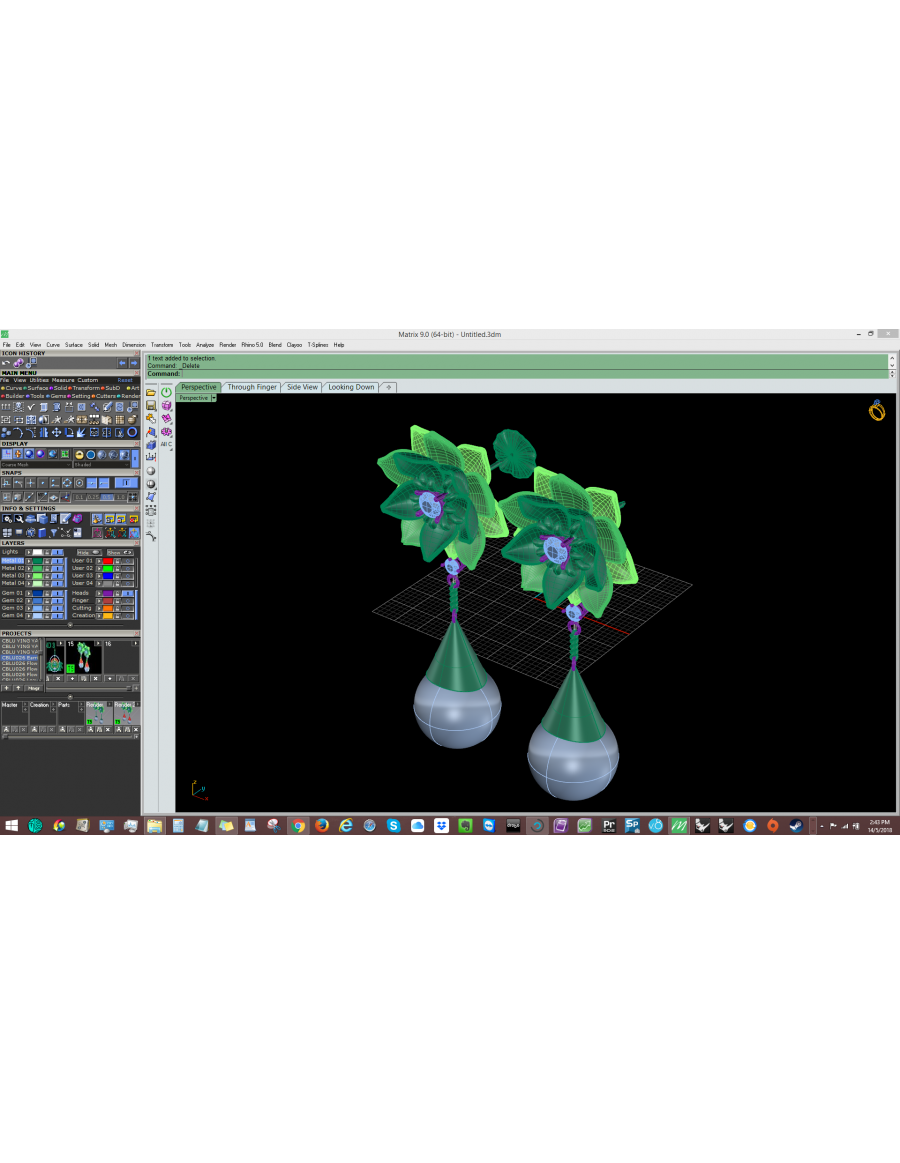Click the funnel filter icon
This screenshot has width=900, height=1163.
(x=53, y=533)
